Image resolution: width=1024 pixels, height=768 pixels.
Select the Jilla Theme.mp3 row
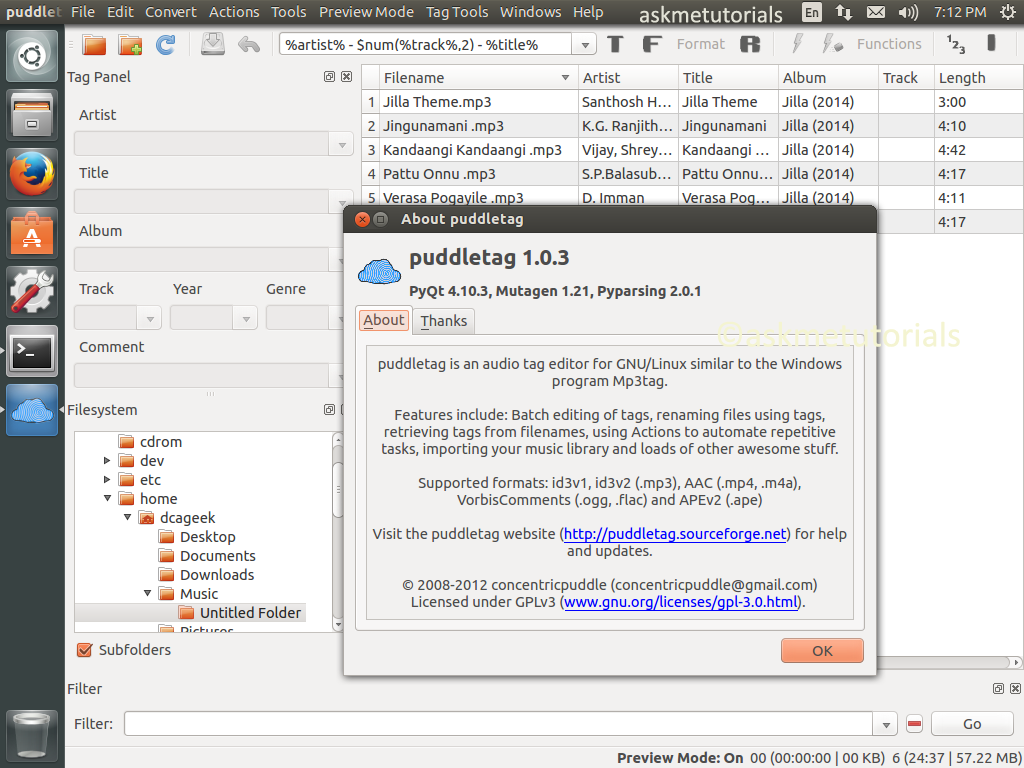tap(692, 102)
